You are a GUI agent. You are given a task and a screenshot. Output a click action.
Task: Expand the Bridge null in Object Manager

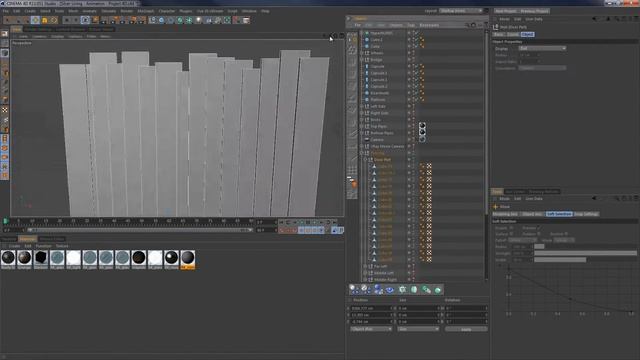(x=362, y=60)
